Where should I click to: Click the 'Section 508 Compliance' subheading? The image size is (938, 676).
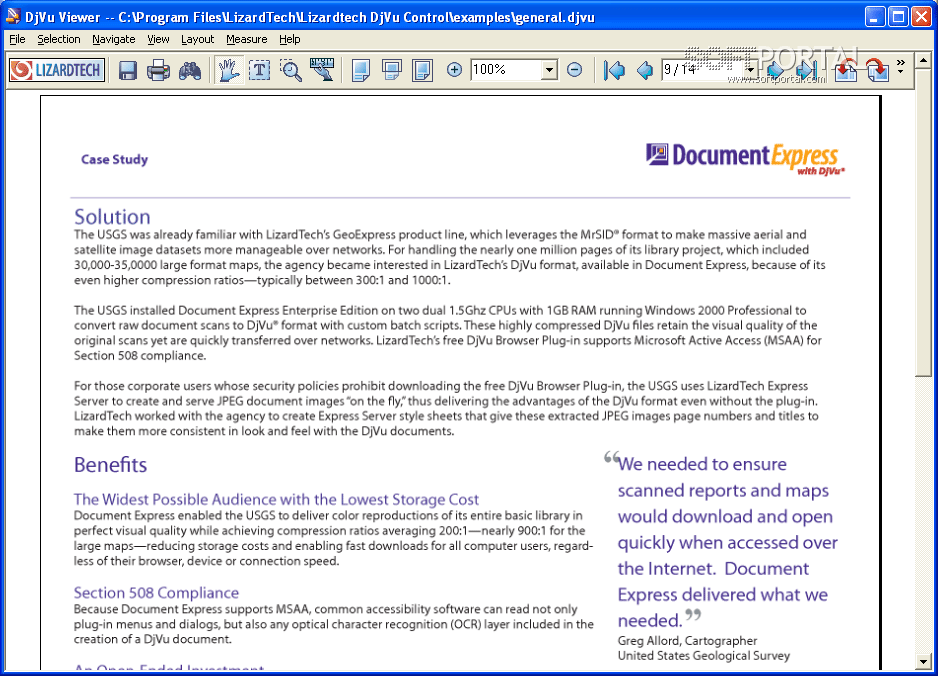click(x=156, y=593)
